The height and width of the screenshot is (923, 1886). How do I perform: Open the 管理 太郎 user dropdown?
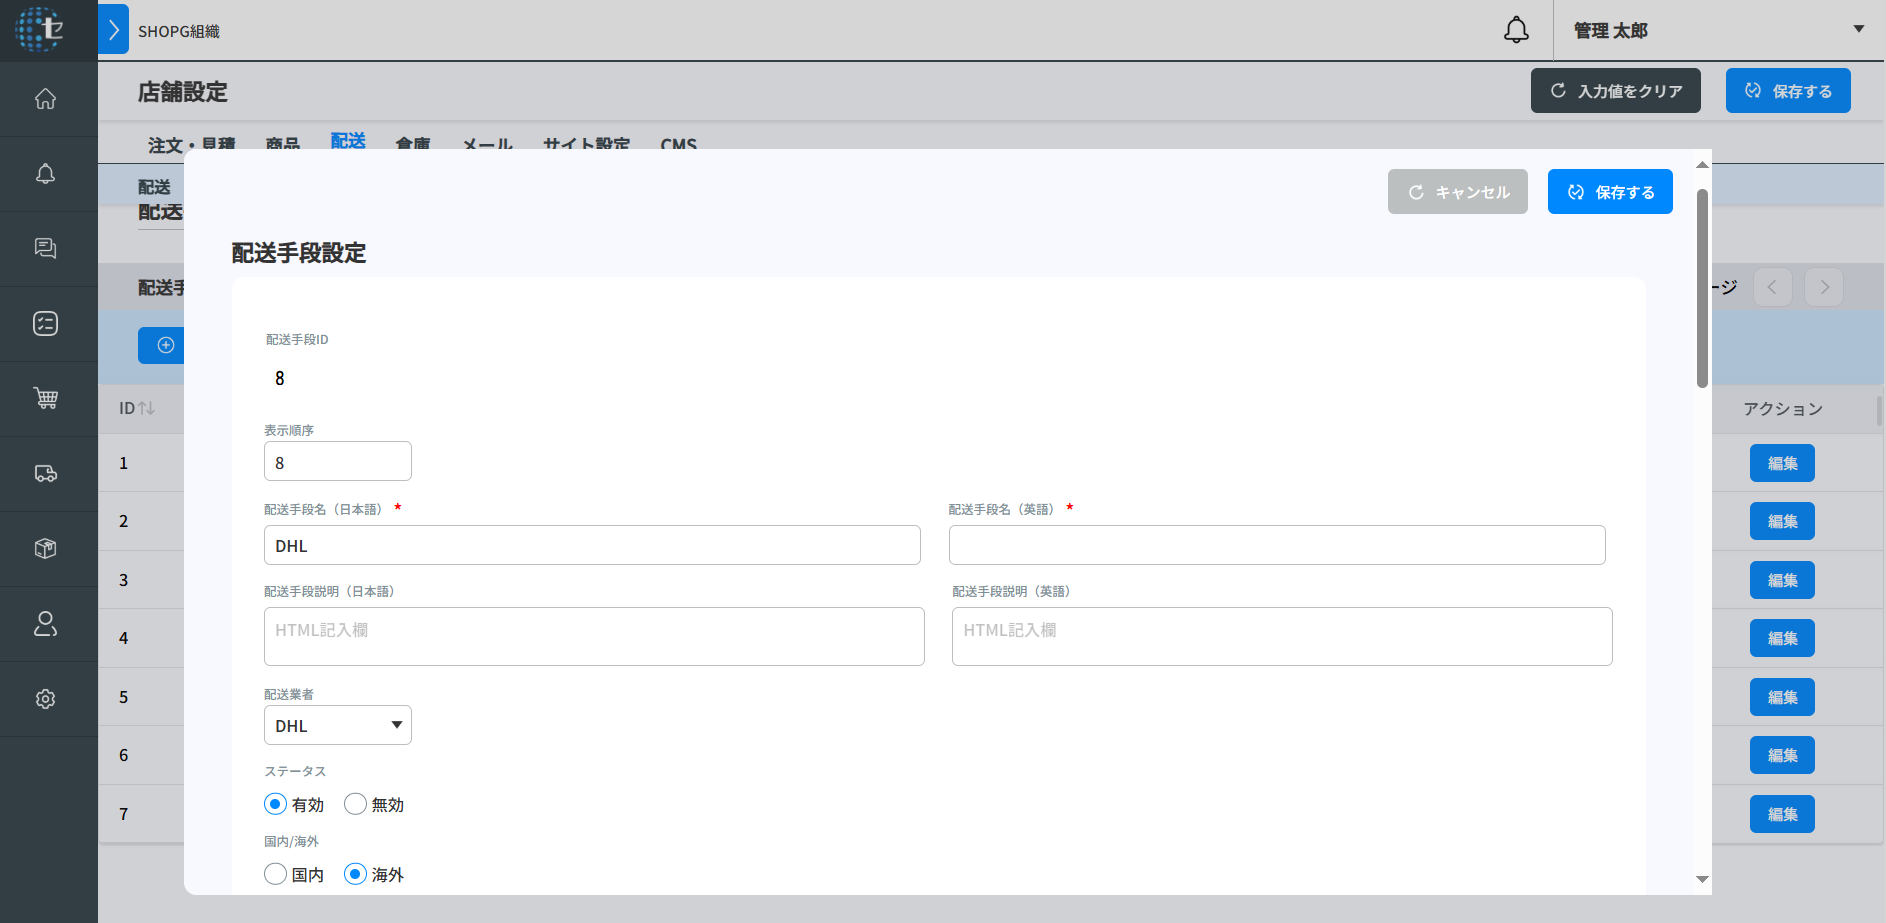(x=1719, y=30)
